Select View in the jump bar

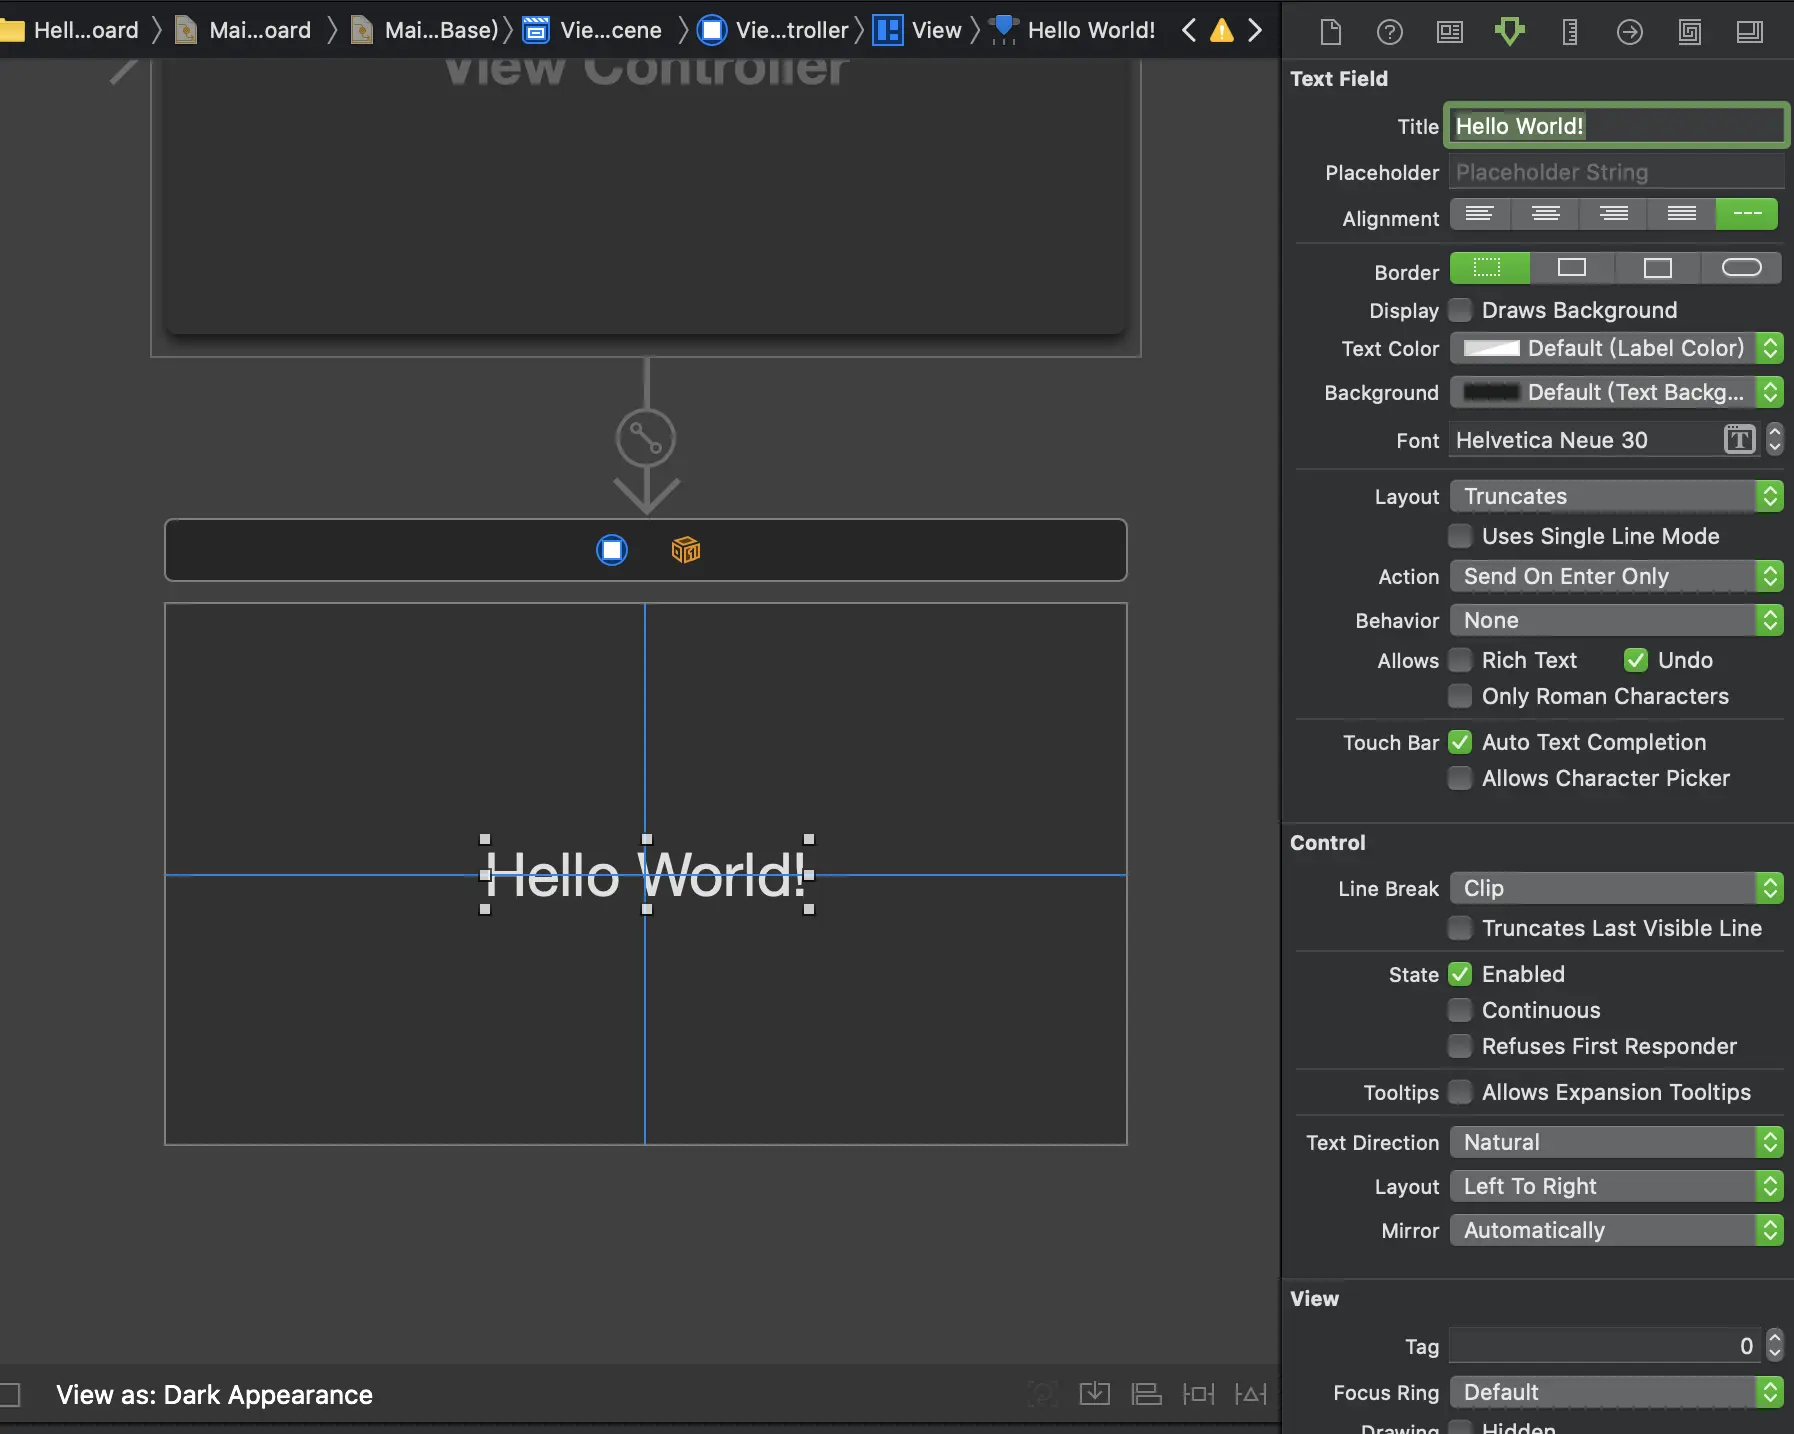[x=917, y=30]
